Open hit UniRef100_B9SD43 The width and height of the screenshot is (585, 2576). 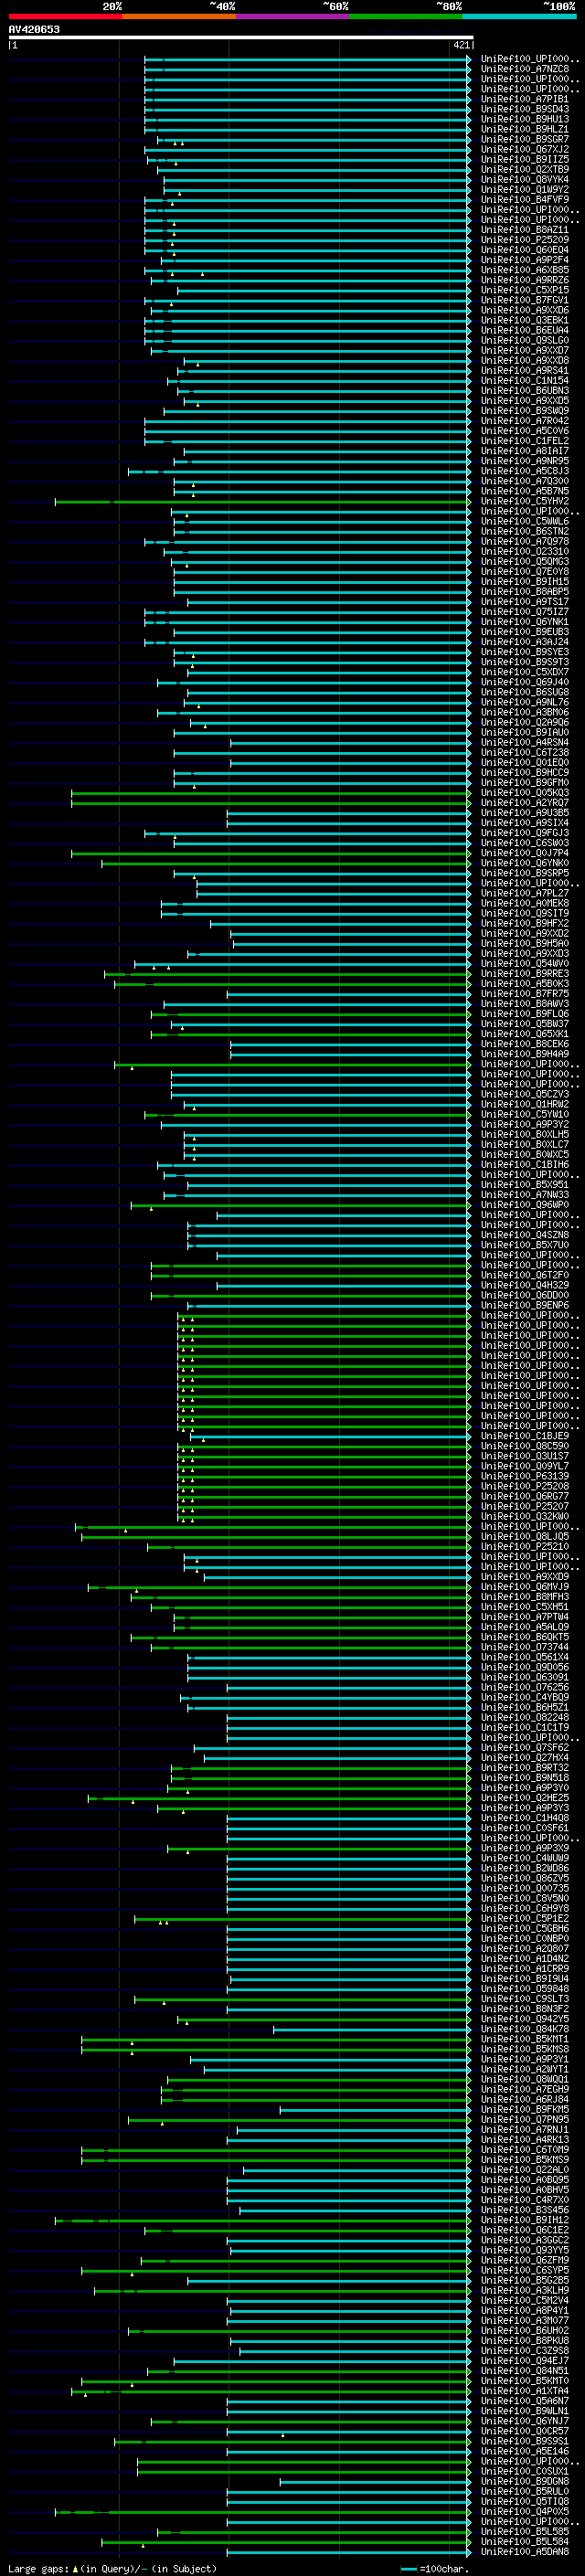(525, 109)
